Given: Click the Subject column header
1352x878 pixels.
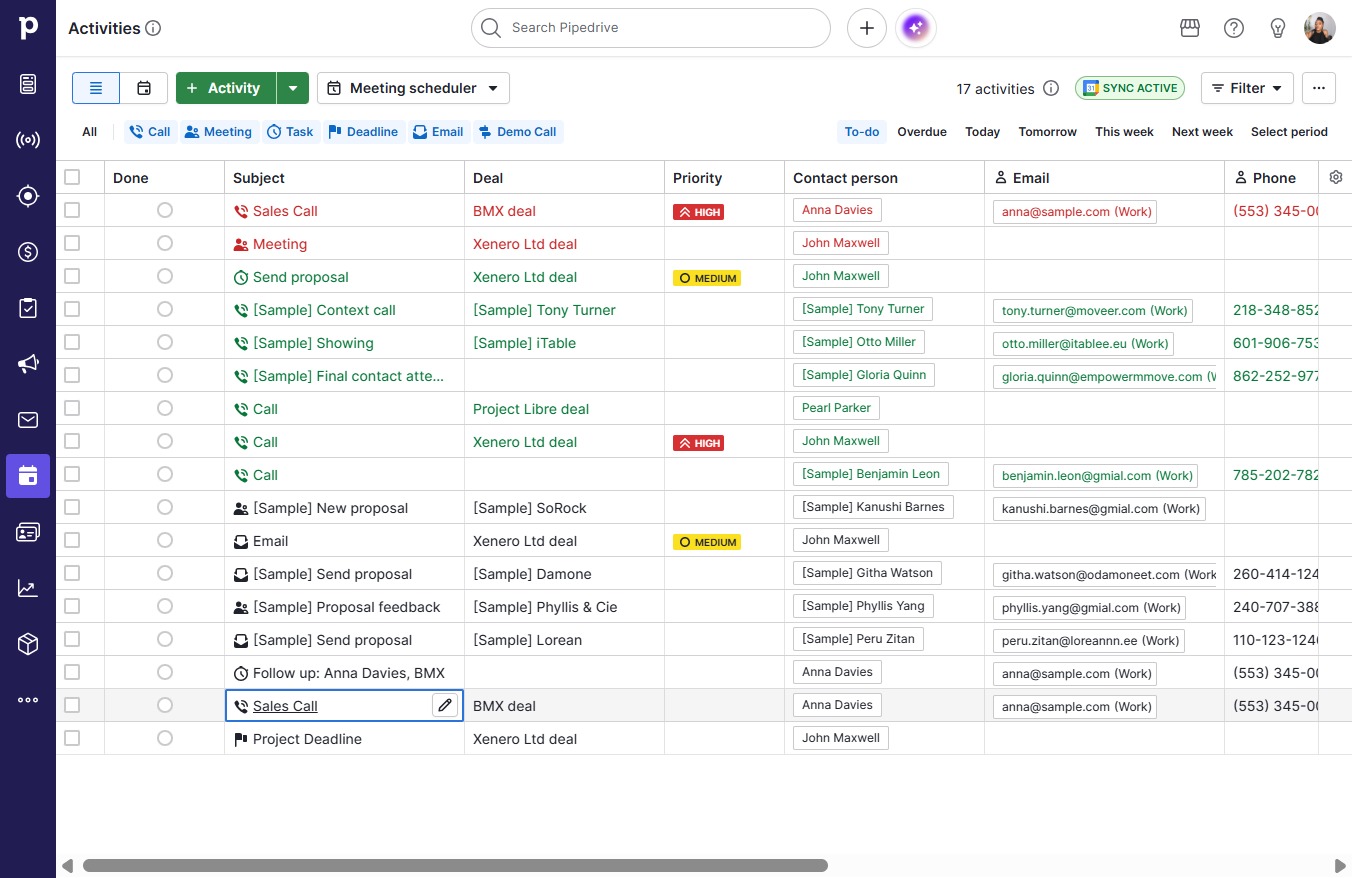Looking at the screenshot, I should coord(344,177).
